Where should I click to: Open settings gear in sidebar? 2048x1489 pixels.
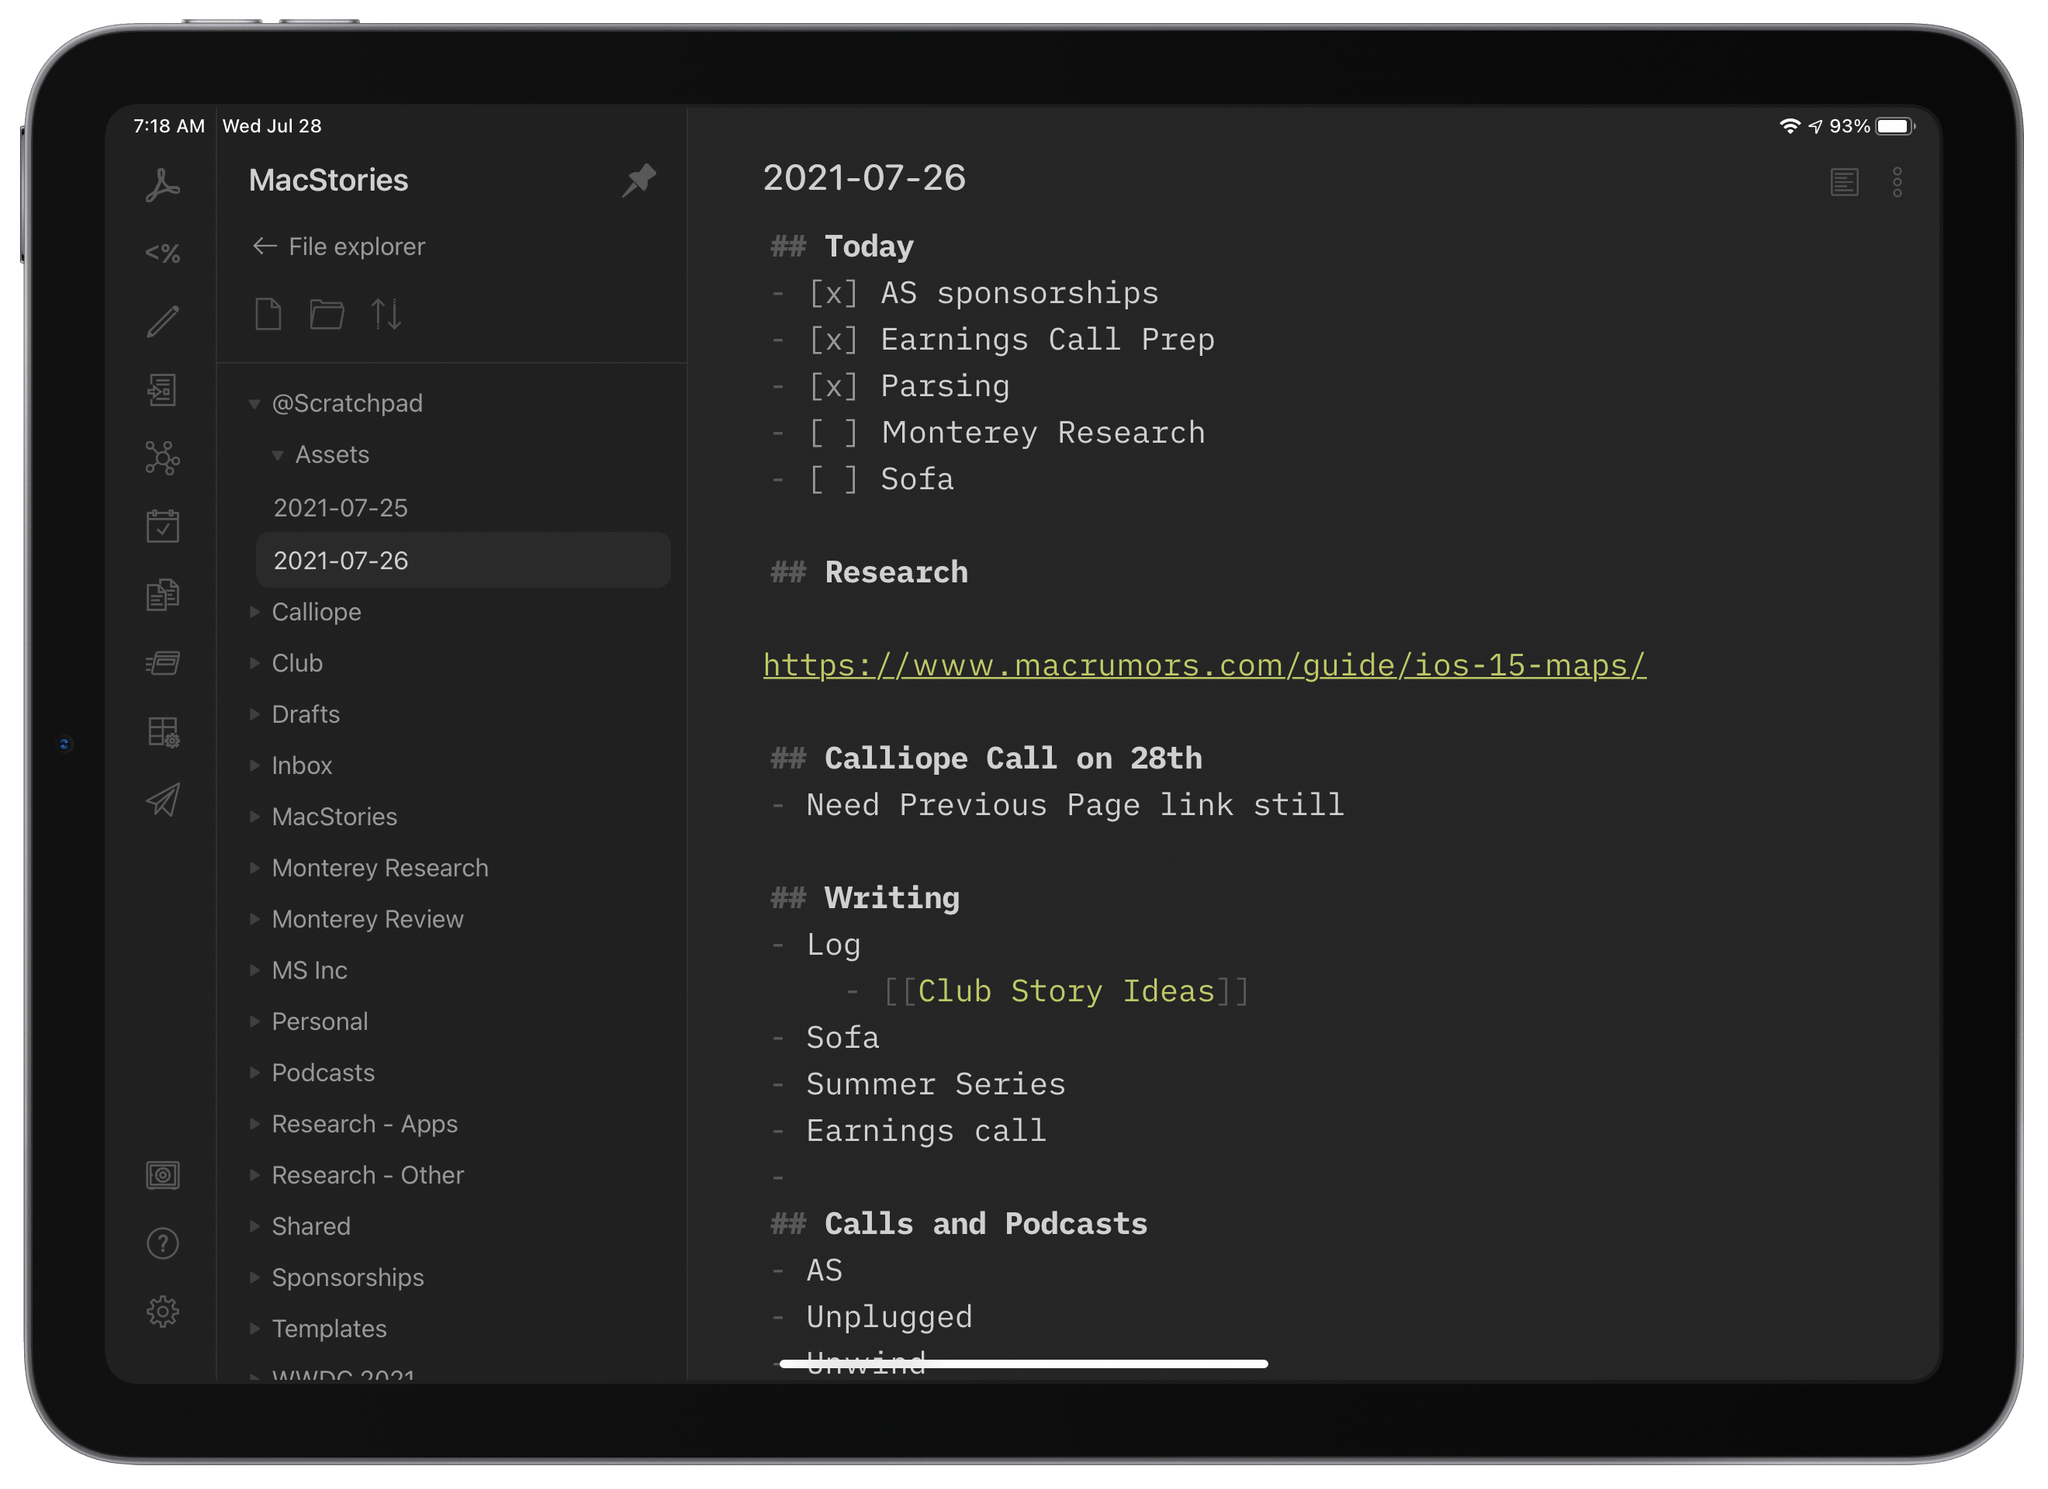[162, 1311]
